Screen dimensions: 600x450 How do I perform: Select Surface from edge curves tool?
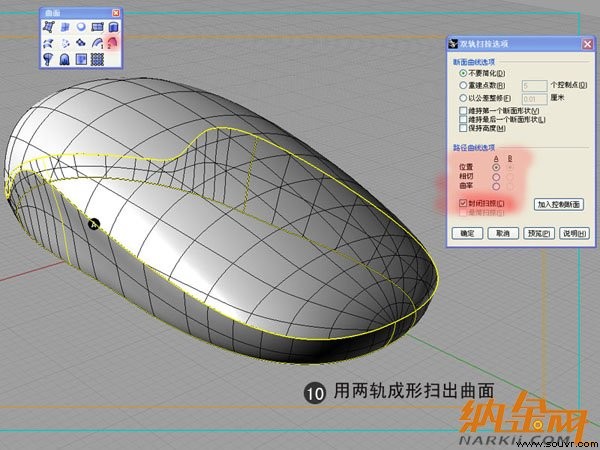coord(65,27)
